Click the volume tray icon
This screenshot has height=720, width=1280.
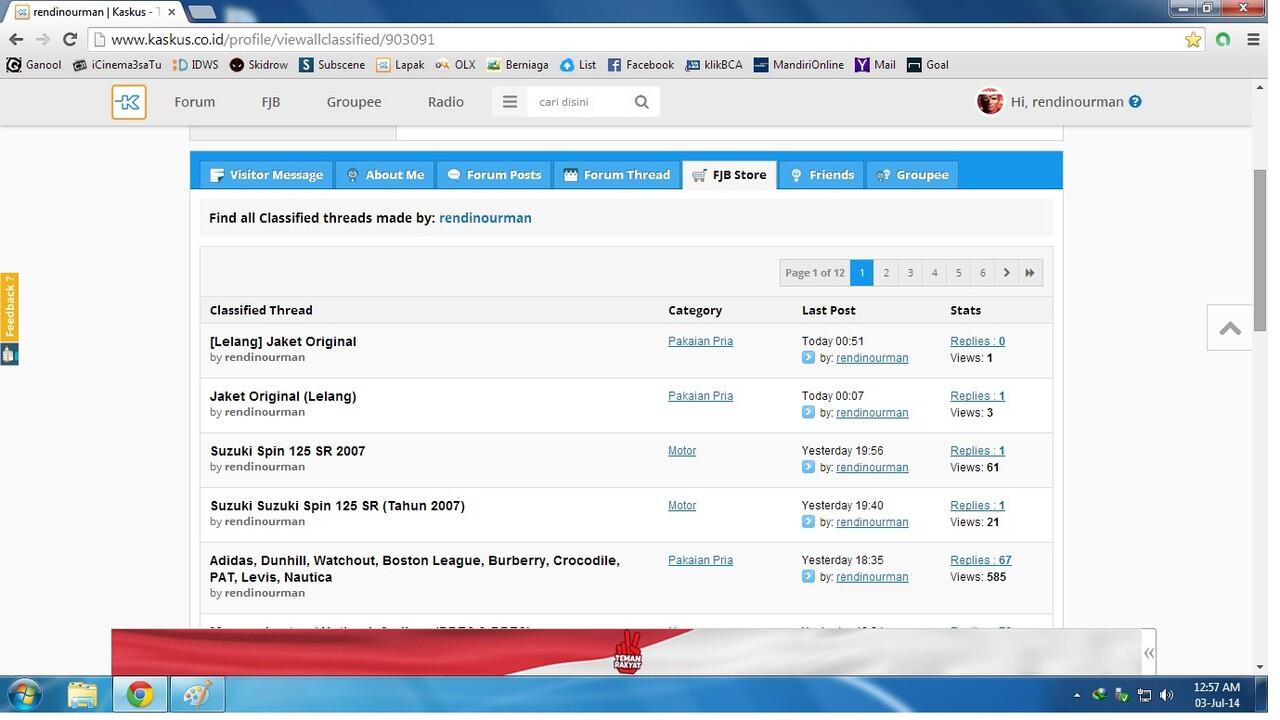point(1166,695)
